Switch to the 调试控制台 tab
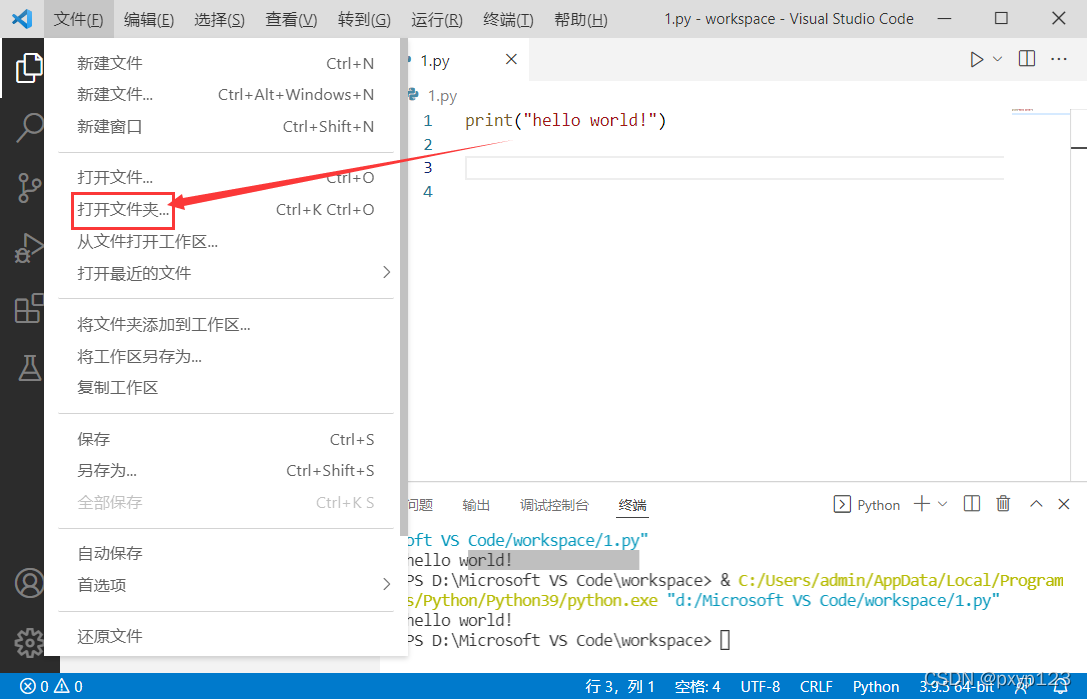This screenshot has height=699, width=1087. tap(554, 505)
